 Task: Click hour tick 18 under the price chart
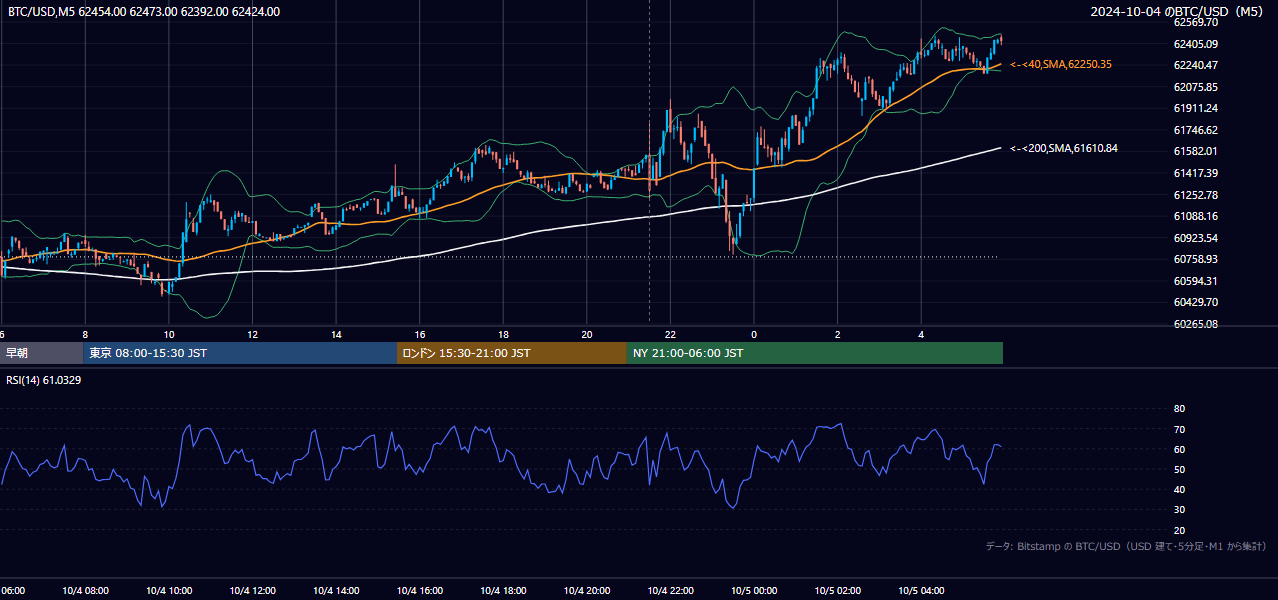[x=503, y=335]
